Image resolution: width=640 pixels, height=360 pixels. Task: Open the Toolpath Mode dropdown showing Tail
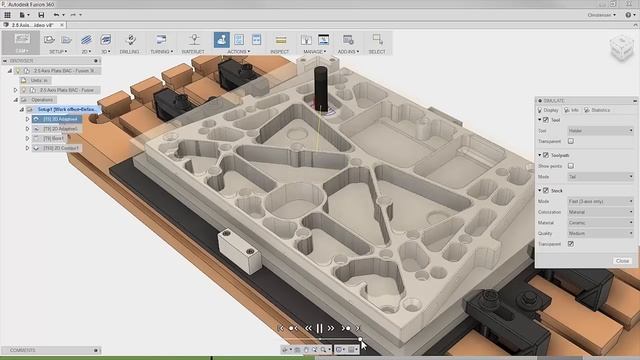tap(600, 177)
